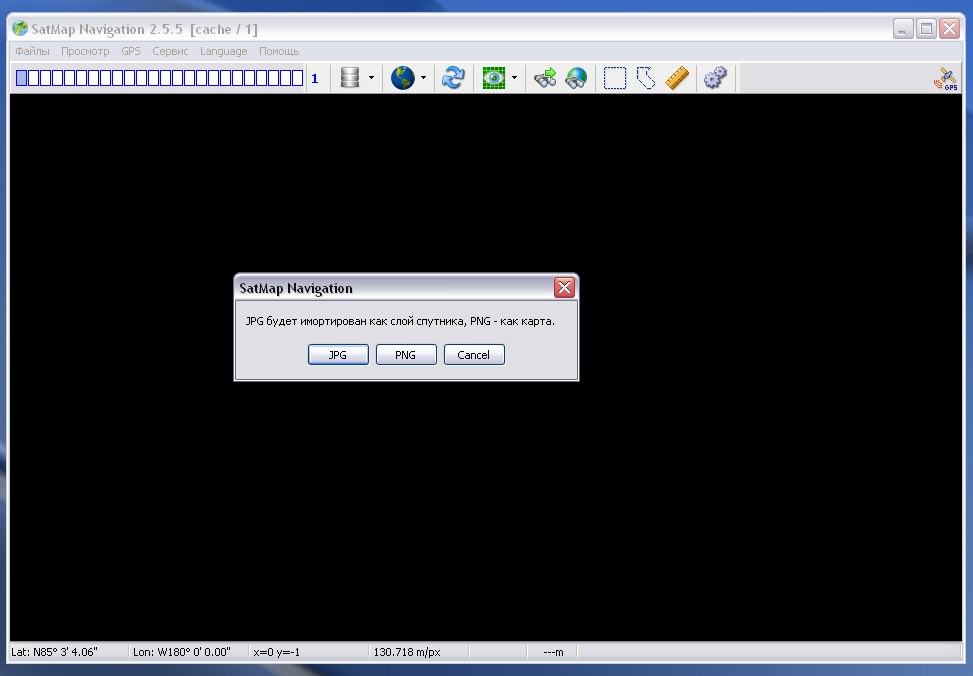Click the binoculars with globe search icon

pos(576,78)
